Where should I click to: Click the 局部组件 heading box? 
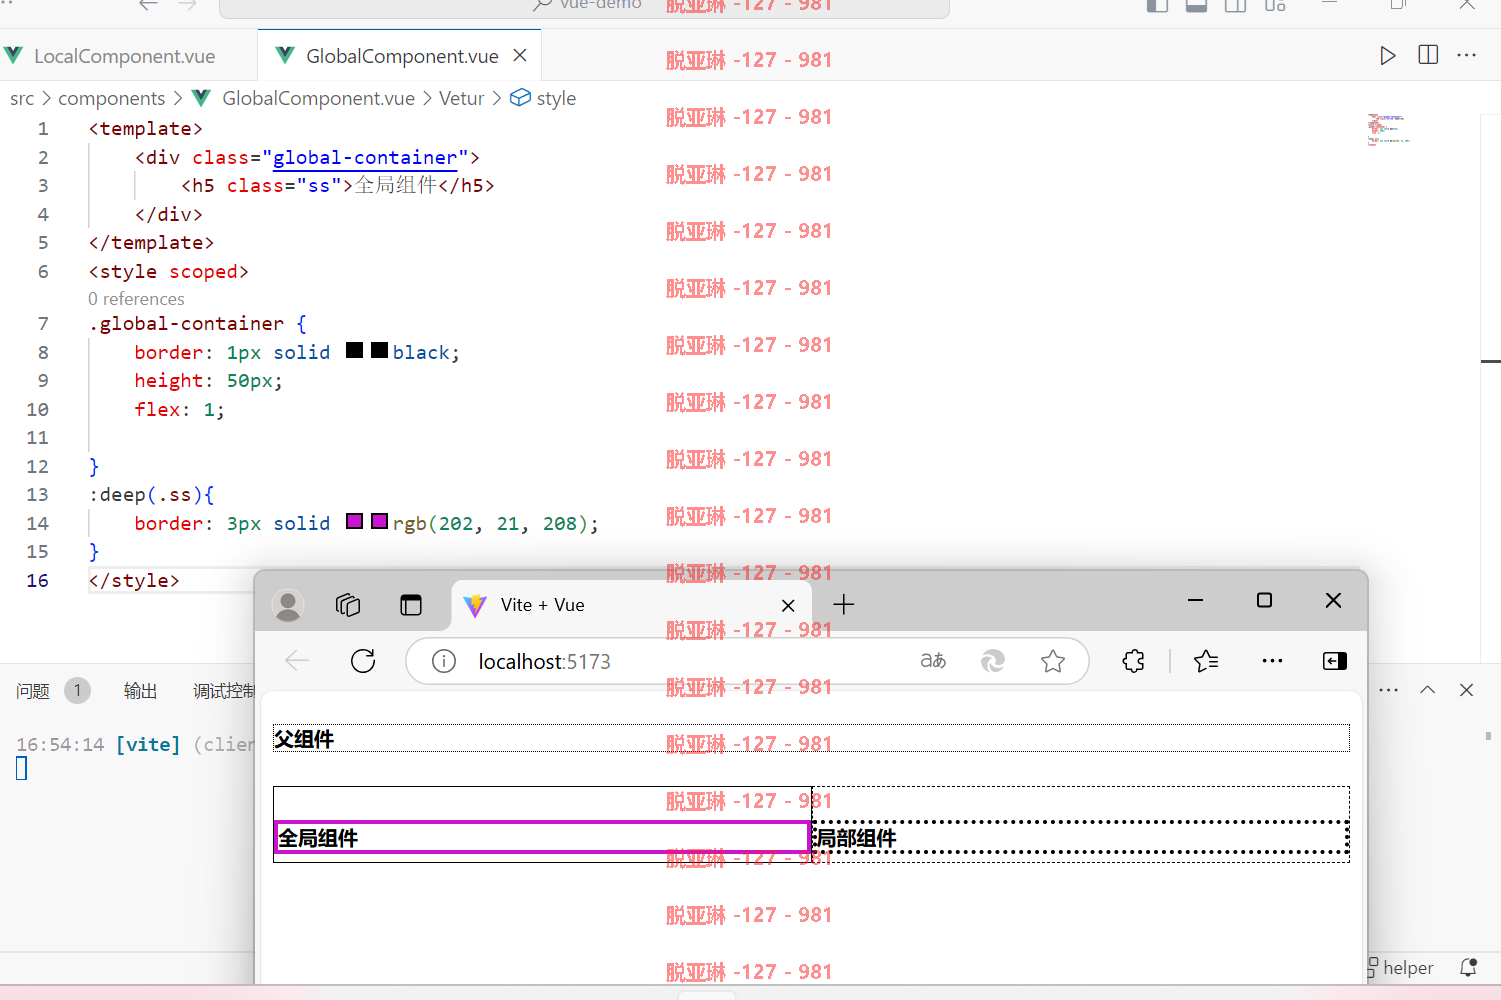pos(1080,838)
